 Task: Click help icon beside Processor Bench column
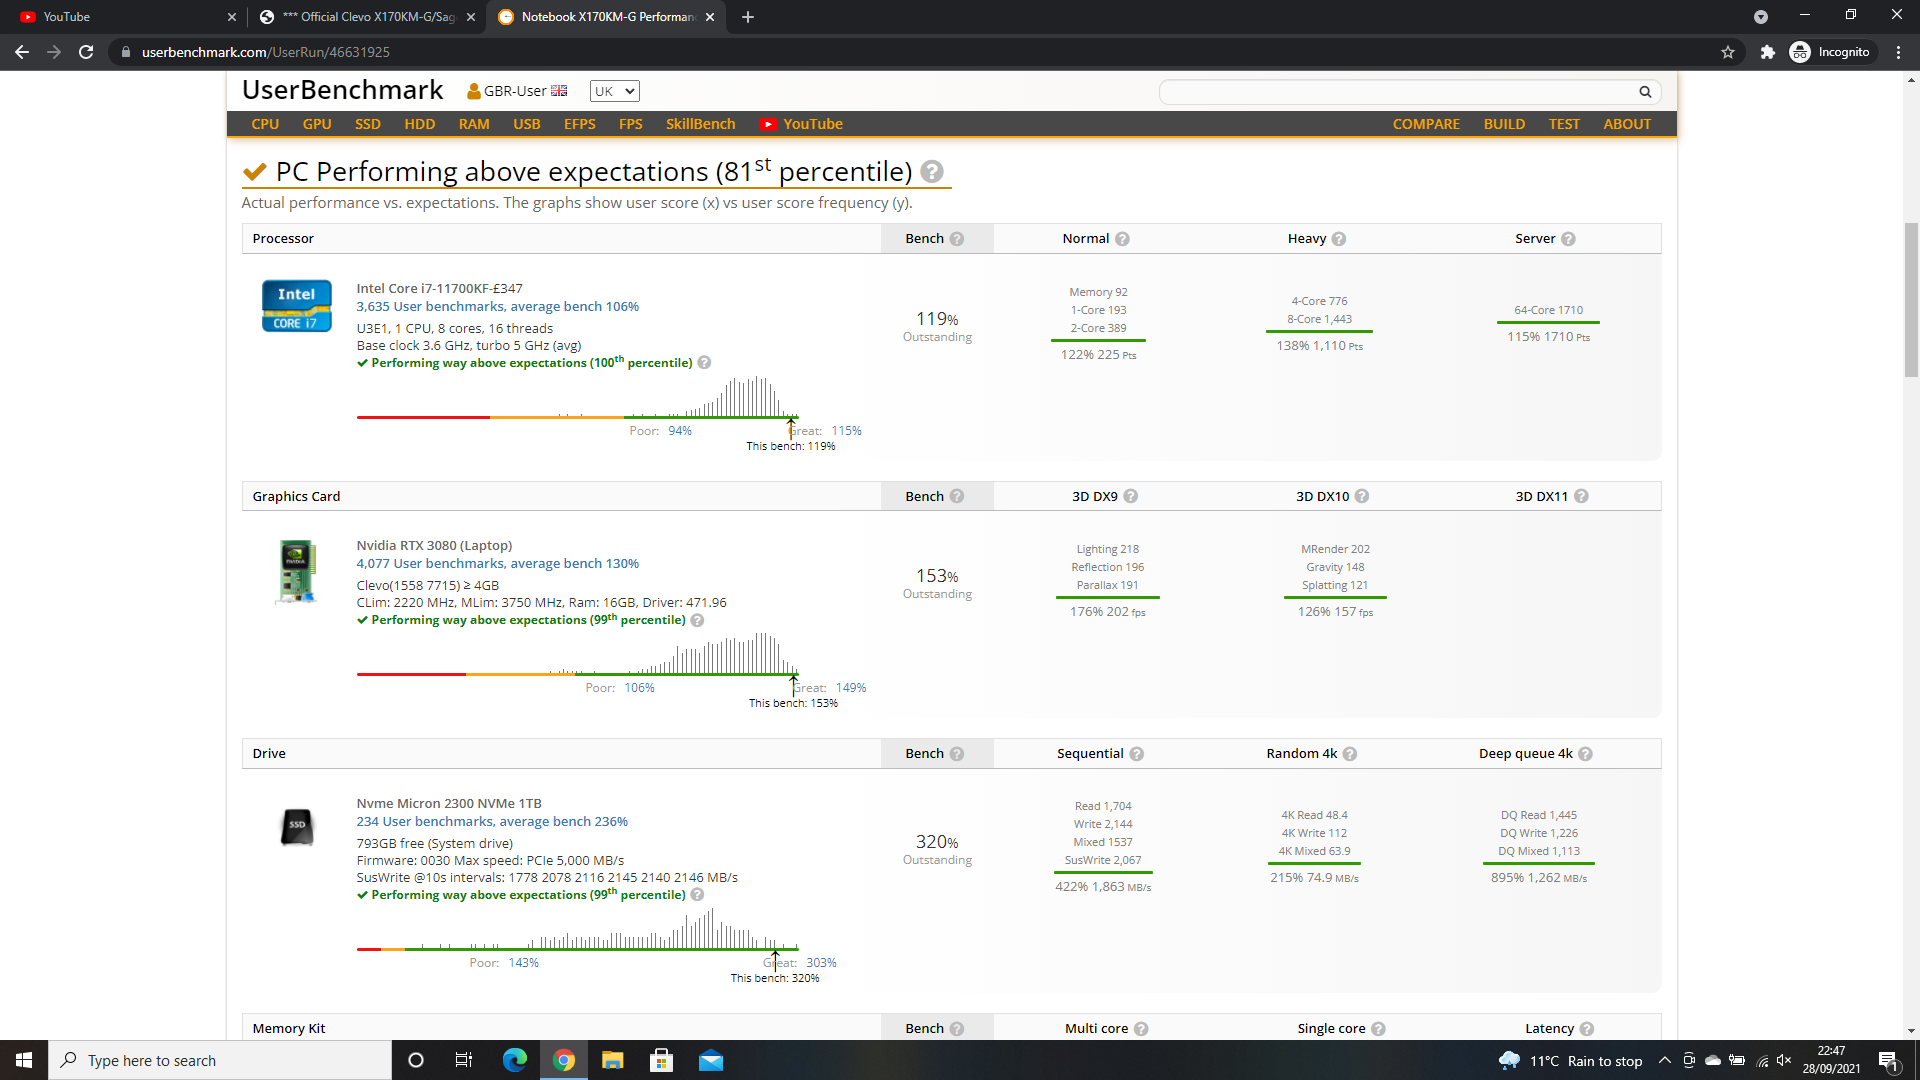[957, 239]
